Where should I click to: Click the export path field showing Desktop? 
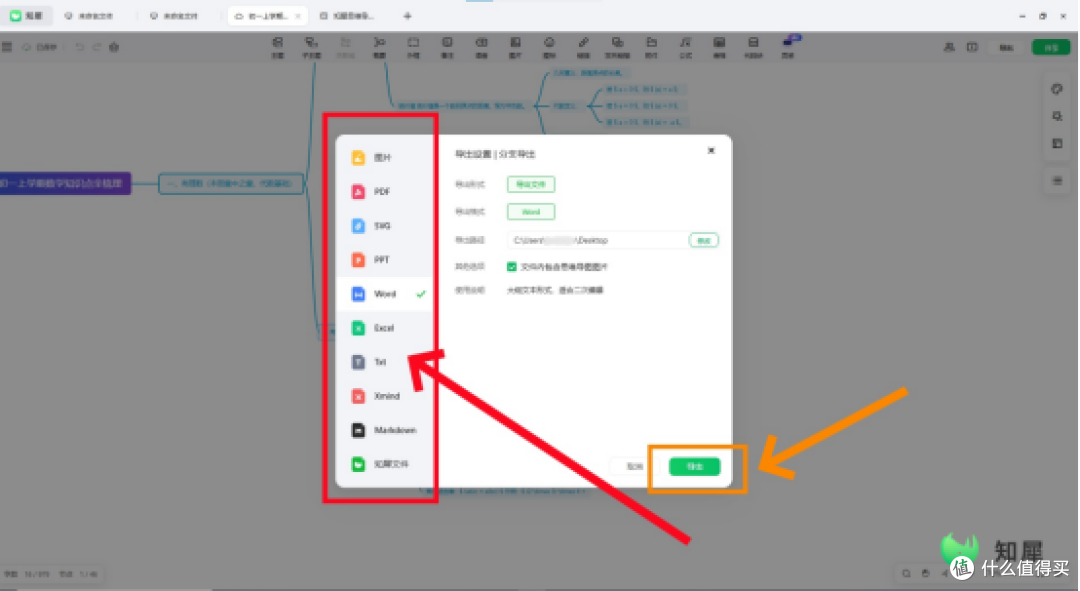[x=596, y=240]
